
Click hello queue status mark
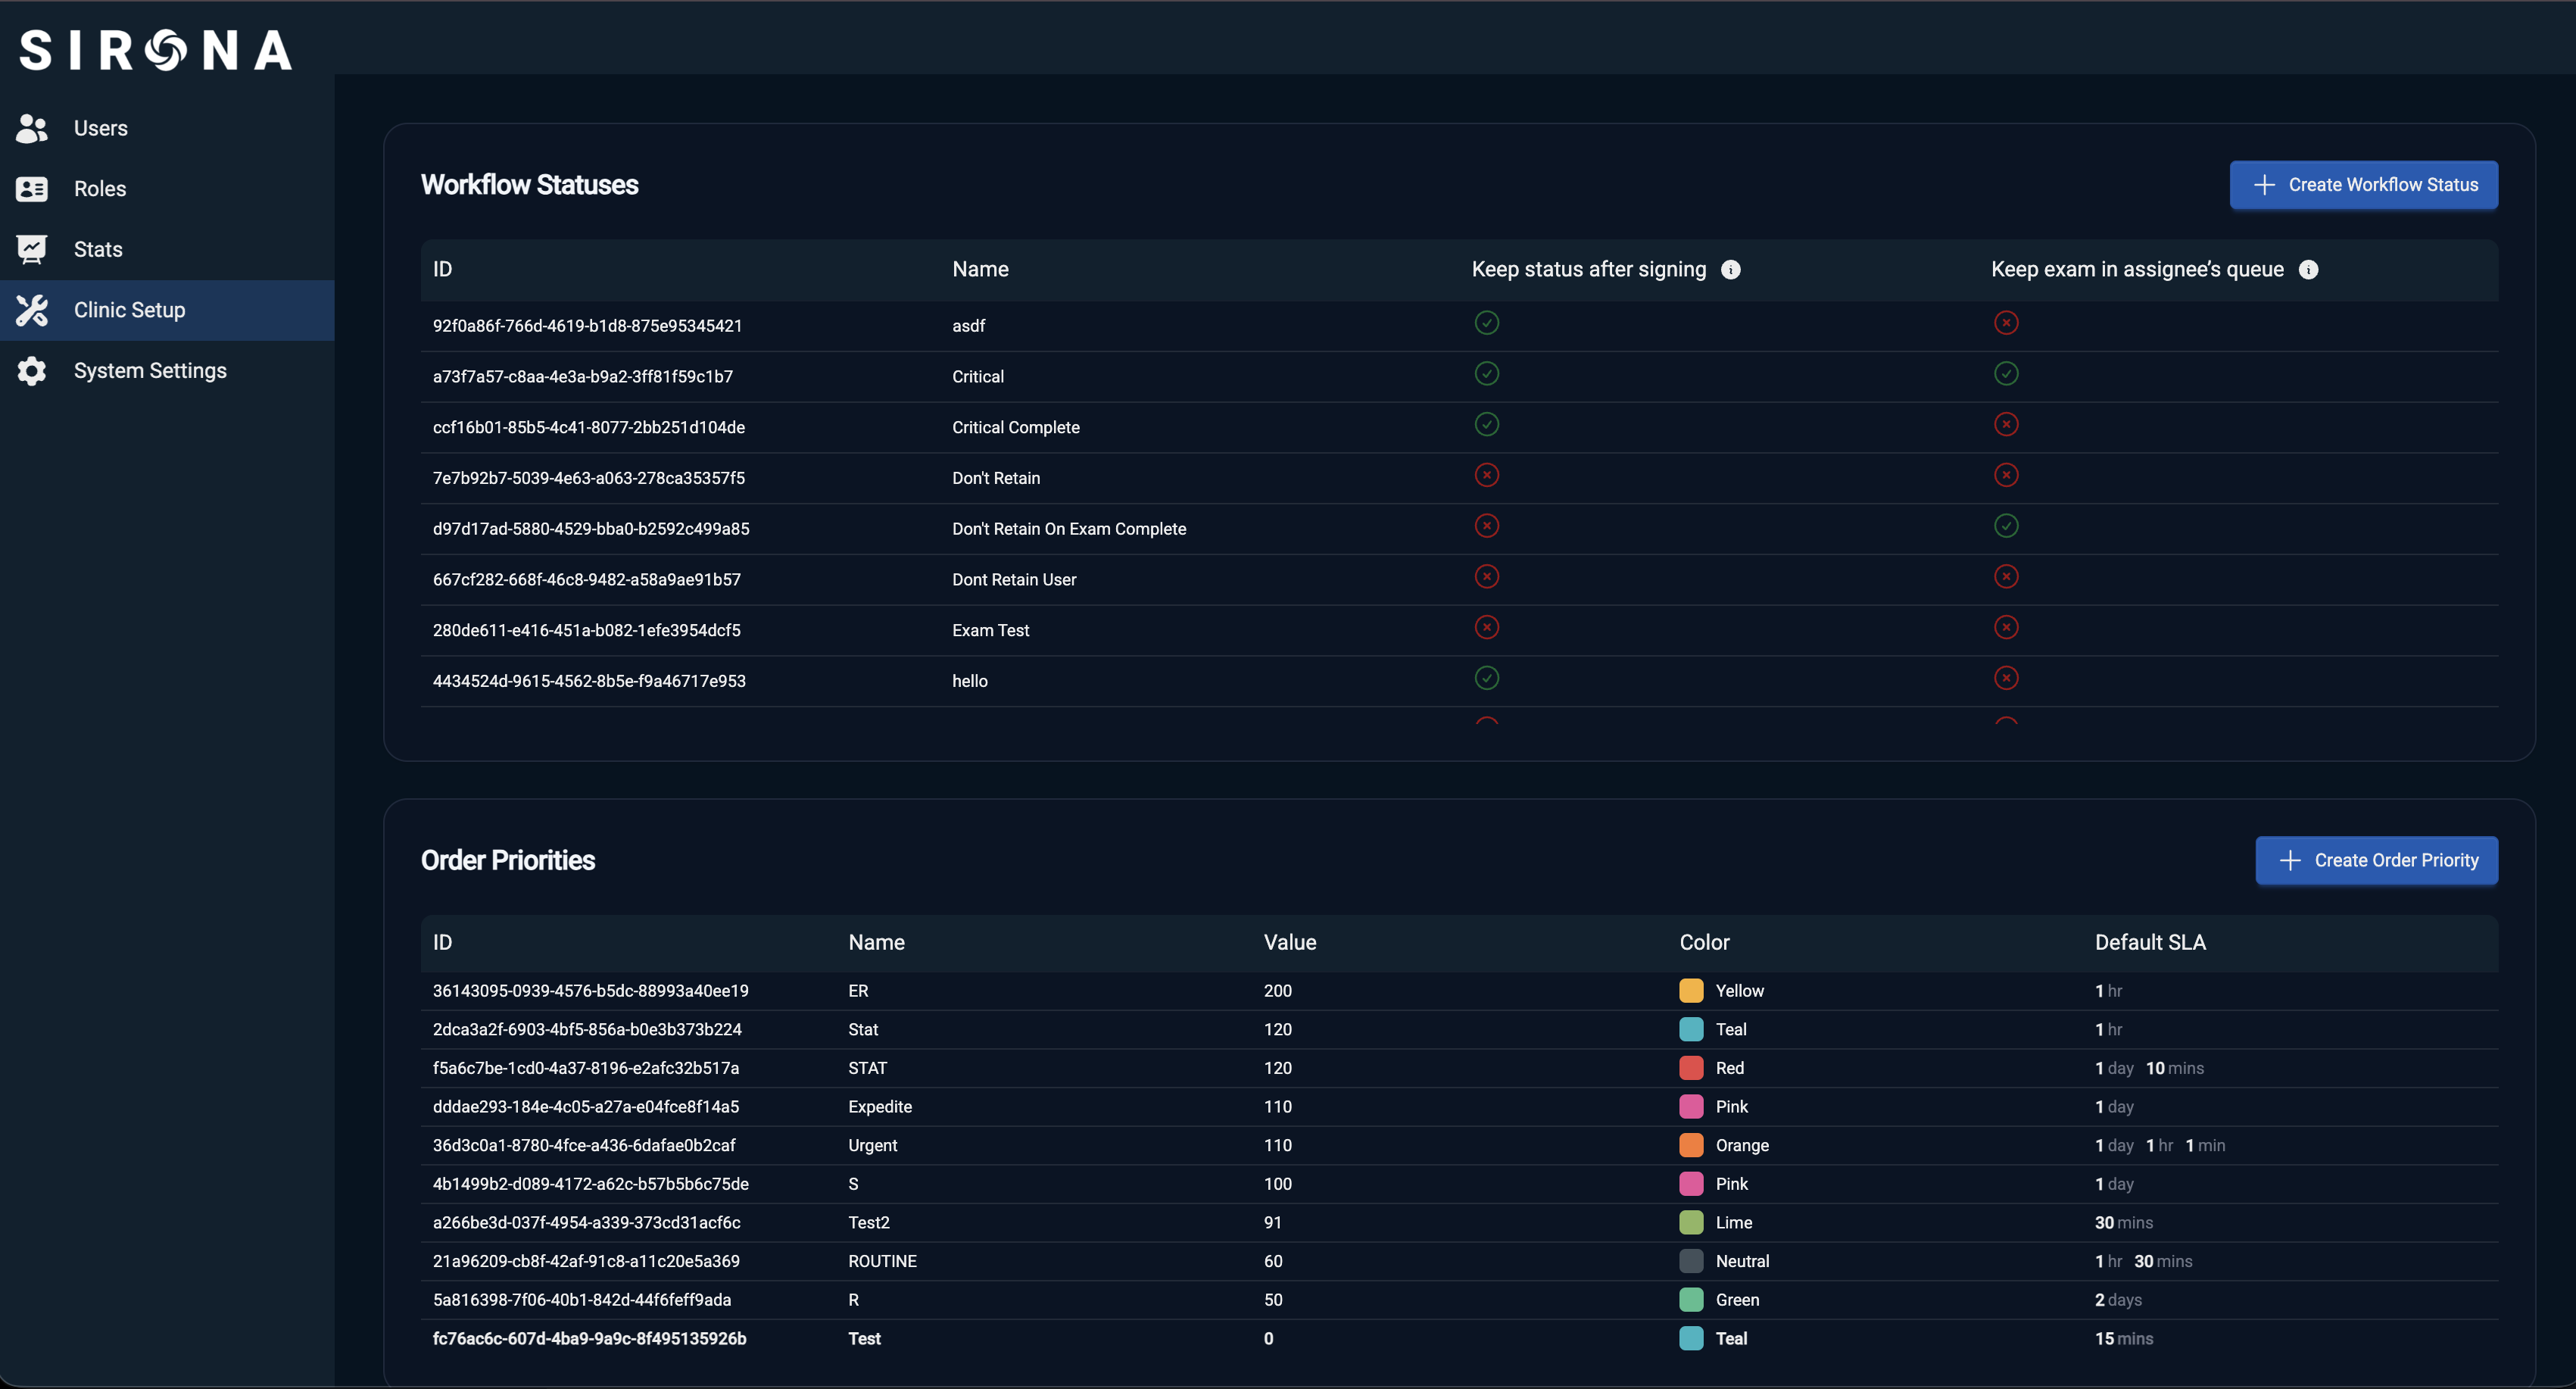[2006, 678]
